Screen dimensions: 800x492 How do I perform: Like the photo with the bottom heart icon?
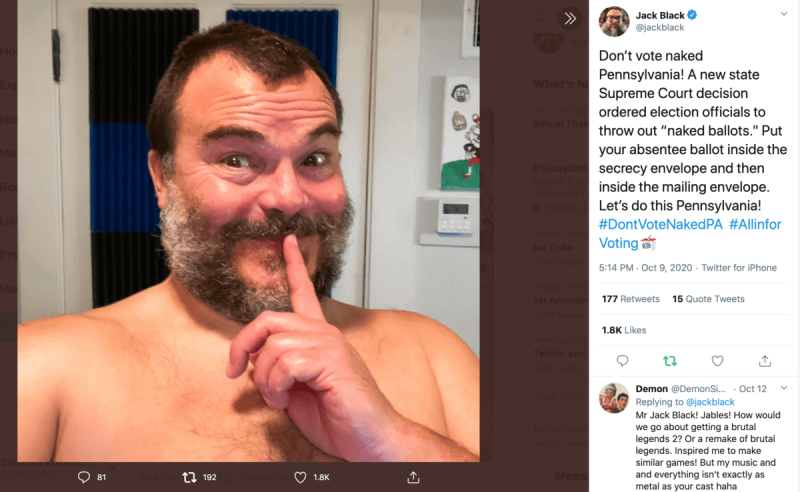tap(299, 478)
